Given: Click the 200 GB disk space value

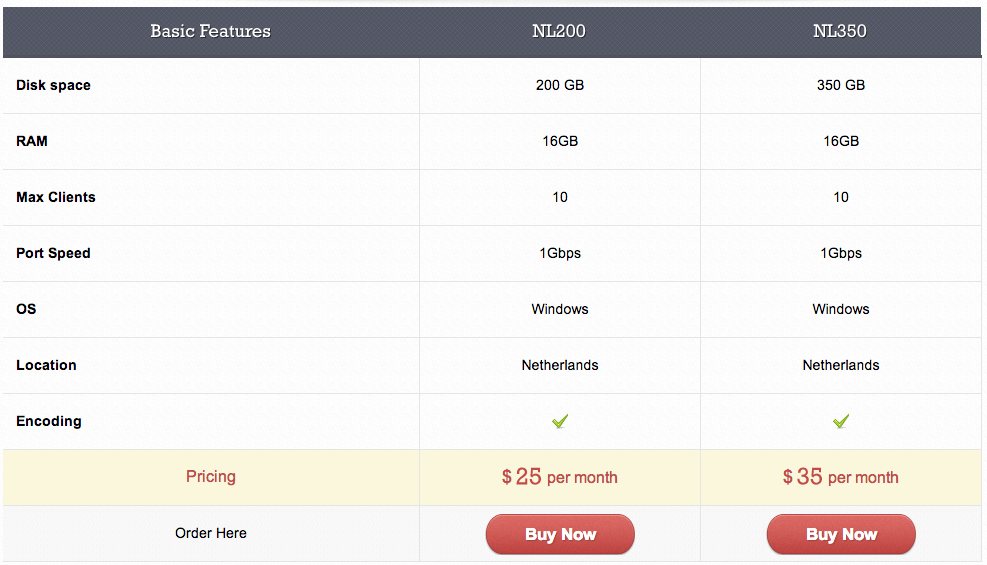Looking at the screenshot, I should coord(560,85).
